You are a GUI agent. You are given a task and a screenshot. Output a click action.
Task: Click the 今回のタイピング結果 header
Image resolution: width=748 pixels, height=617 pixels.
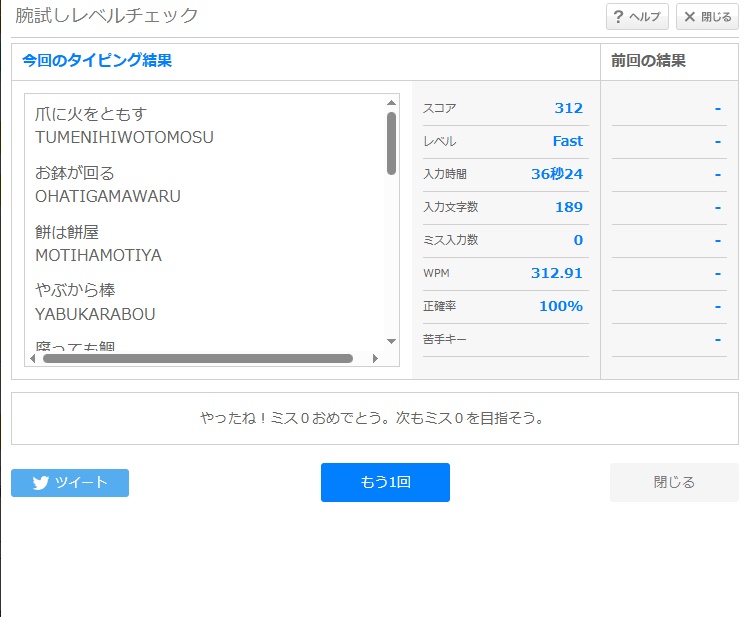pyautogui.click(x=97, y=61)
